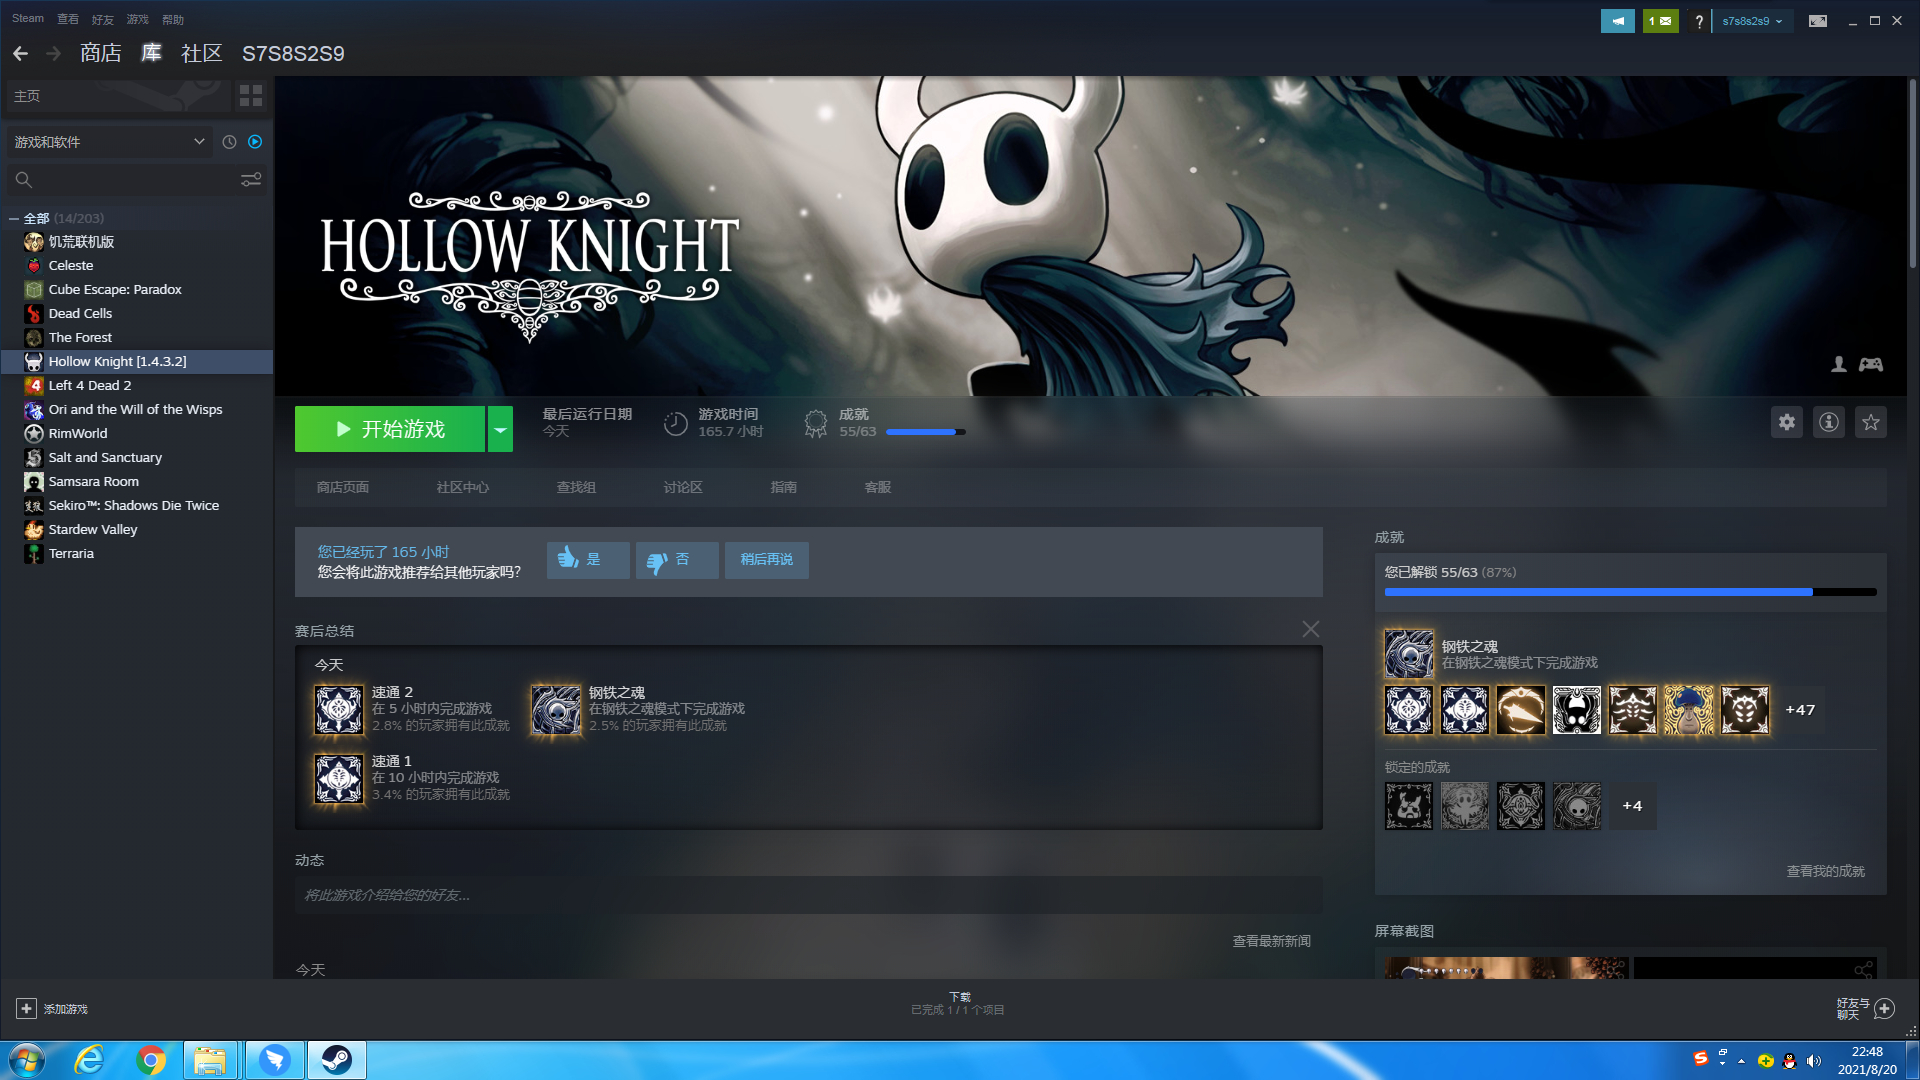Open Internet Explorer from taskbar

click(x=90, y=1060)
